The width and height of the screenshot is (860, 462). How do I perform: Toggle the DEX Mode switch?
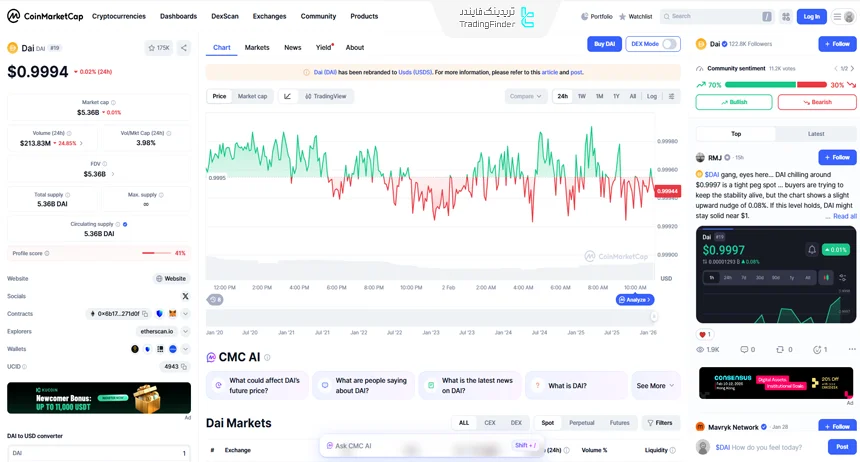click(x=668, y=44)
